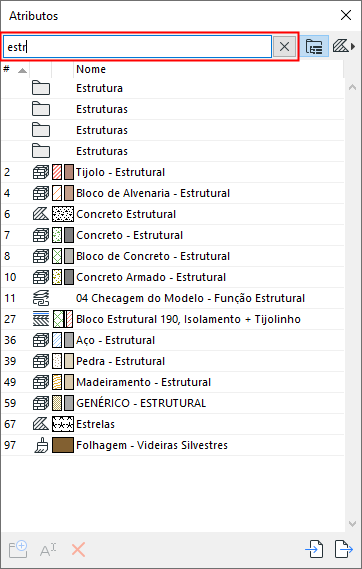Click the rename attribute icon
Image resolution: width=362 pixels, height=569 pixels.
(x=48, y=550)
